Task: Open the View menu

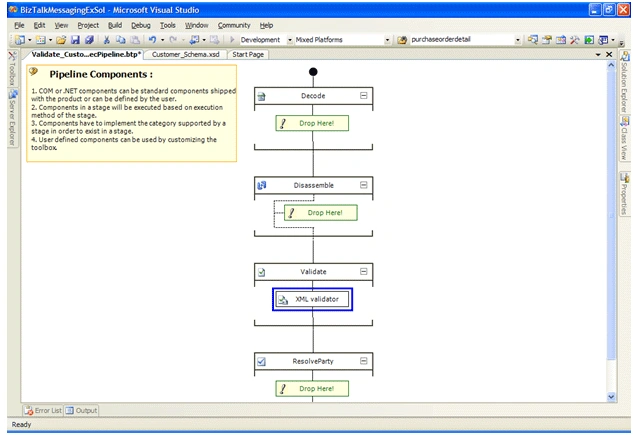Action: [x=61, y=25]
